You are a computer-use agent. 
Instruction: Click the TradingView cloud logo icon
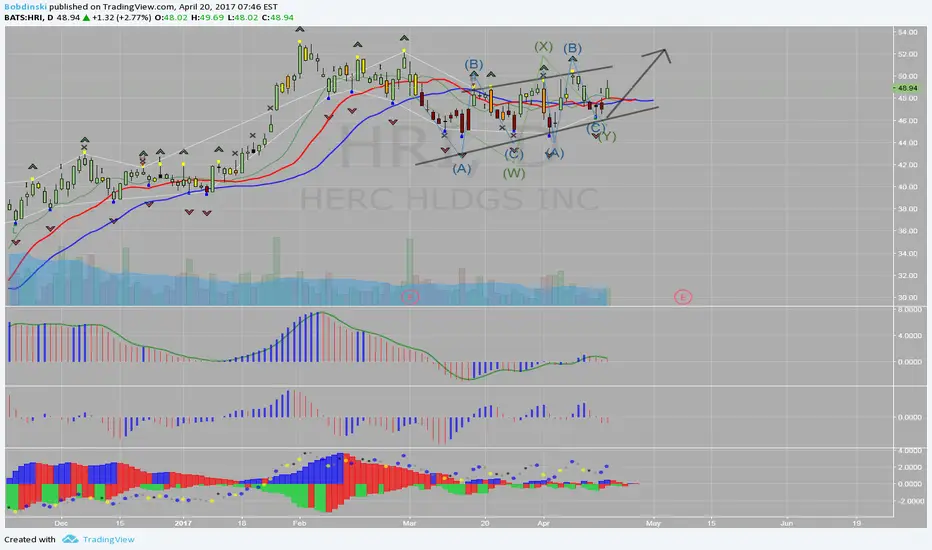70,539
